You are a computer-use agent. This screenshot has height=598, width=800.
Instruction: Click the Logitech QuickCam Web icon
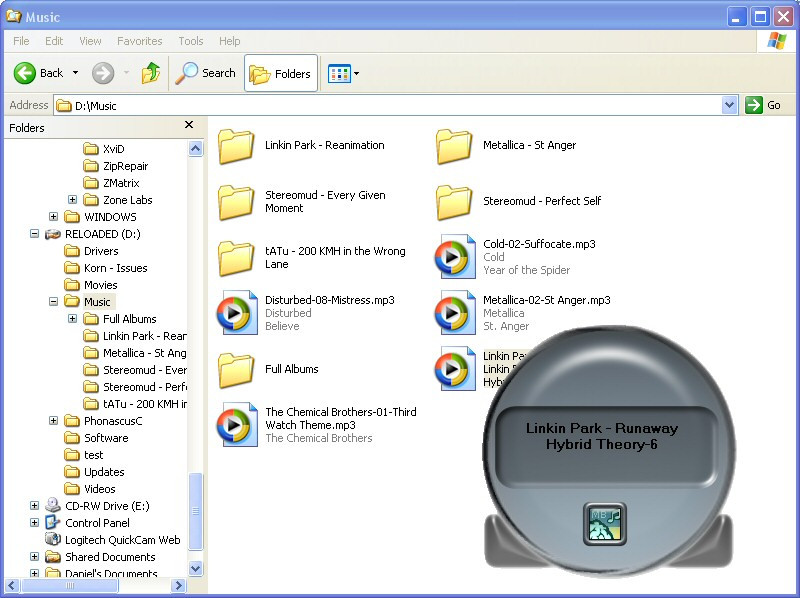click(x=53, y=539)
